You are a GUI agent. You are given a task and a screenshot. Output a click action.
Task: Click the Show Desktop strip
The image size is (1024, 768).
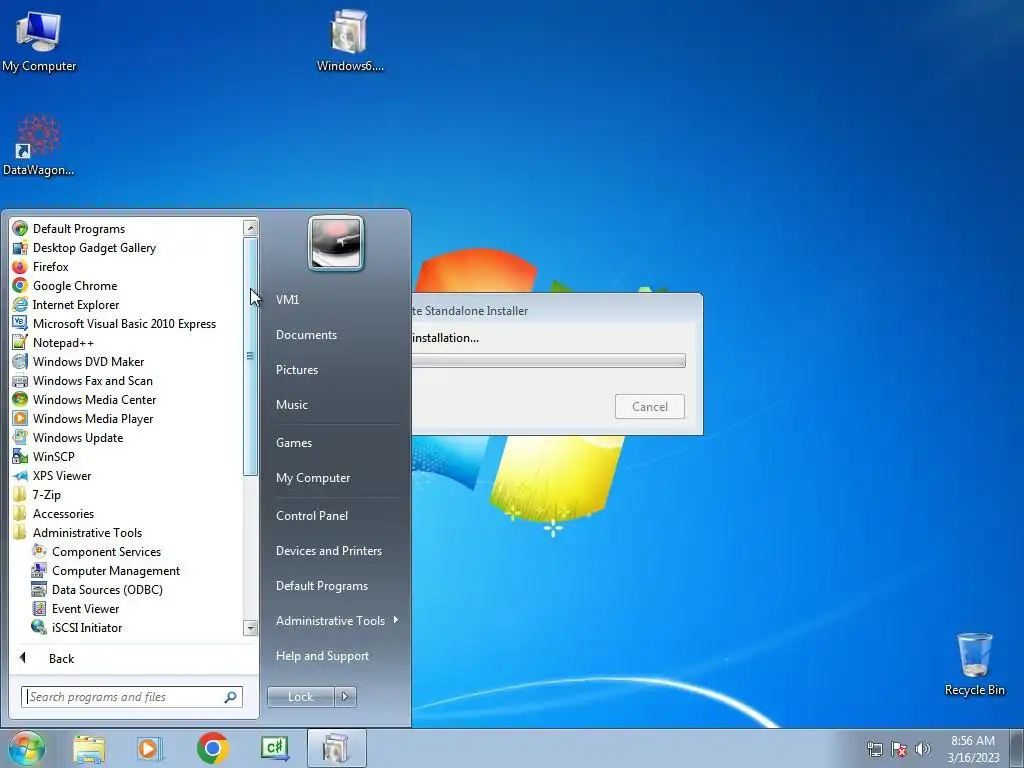pyautogui.click(x=1017, y=748)
